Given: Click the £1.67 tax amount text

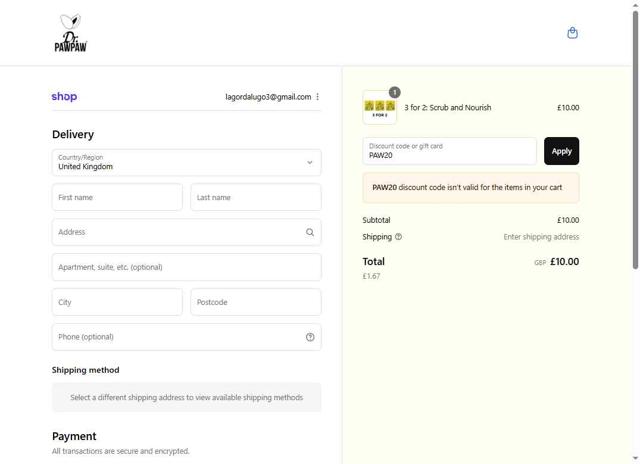Looking at the screenshot, I should click(371, 276).
